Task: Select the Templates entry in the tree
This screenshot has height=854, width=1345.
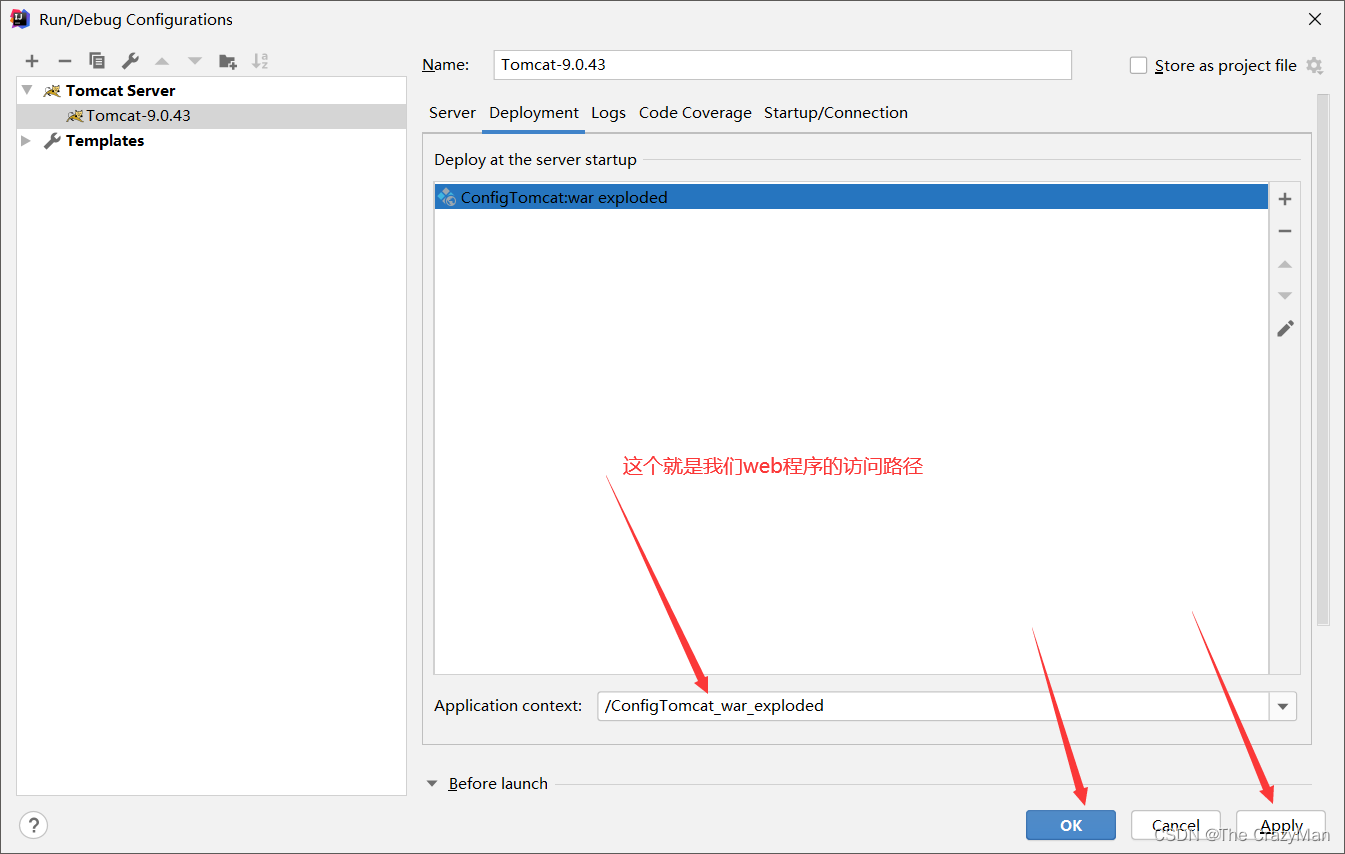Action: click(105, 141)
